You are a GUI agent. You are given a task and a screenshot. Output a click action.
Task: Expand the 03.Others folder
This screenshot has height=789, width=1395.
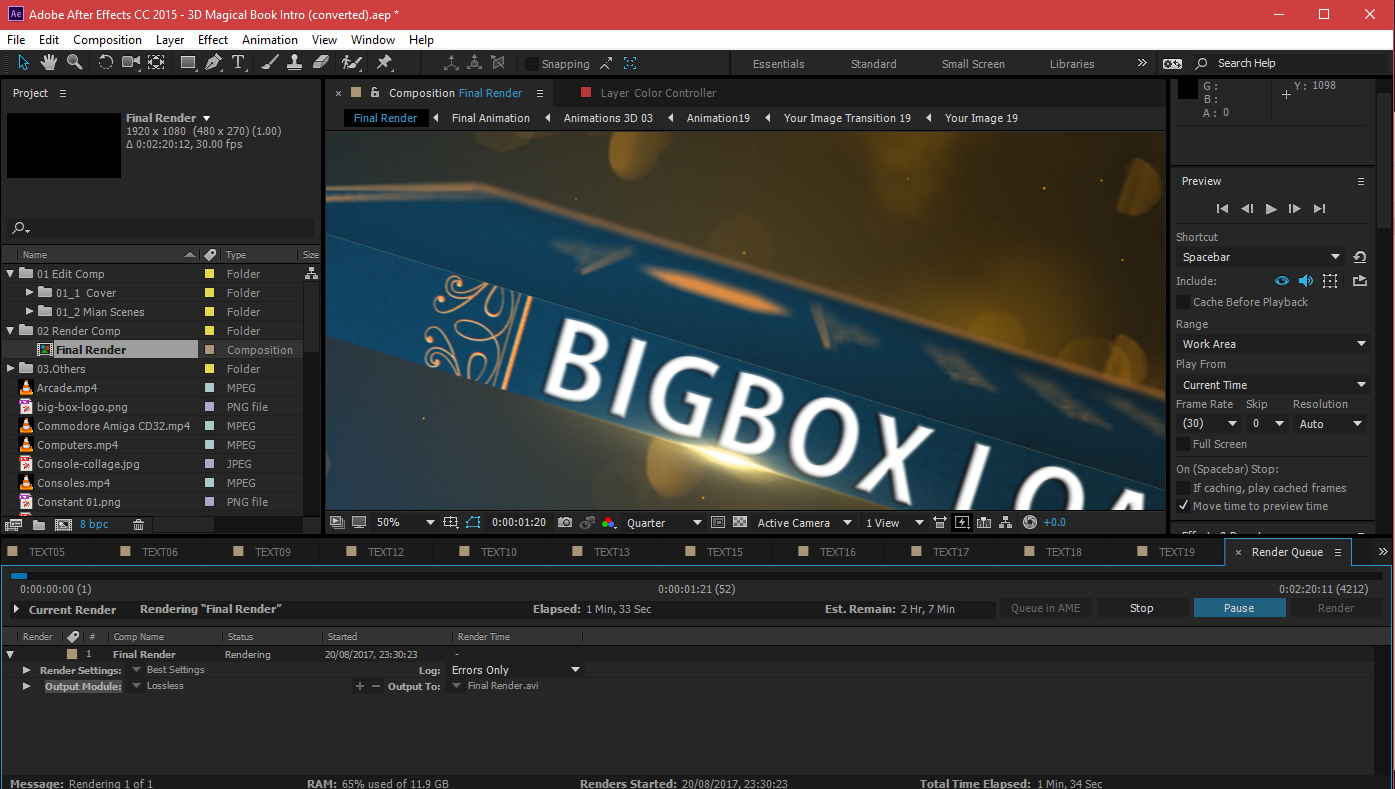click(x=11, y=369)
